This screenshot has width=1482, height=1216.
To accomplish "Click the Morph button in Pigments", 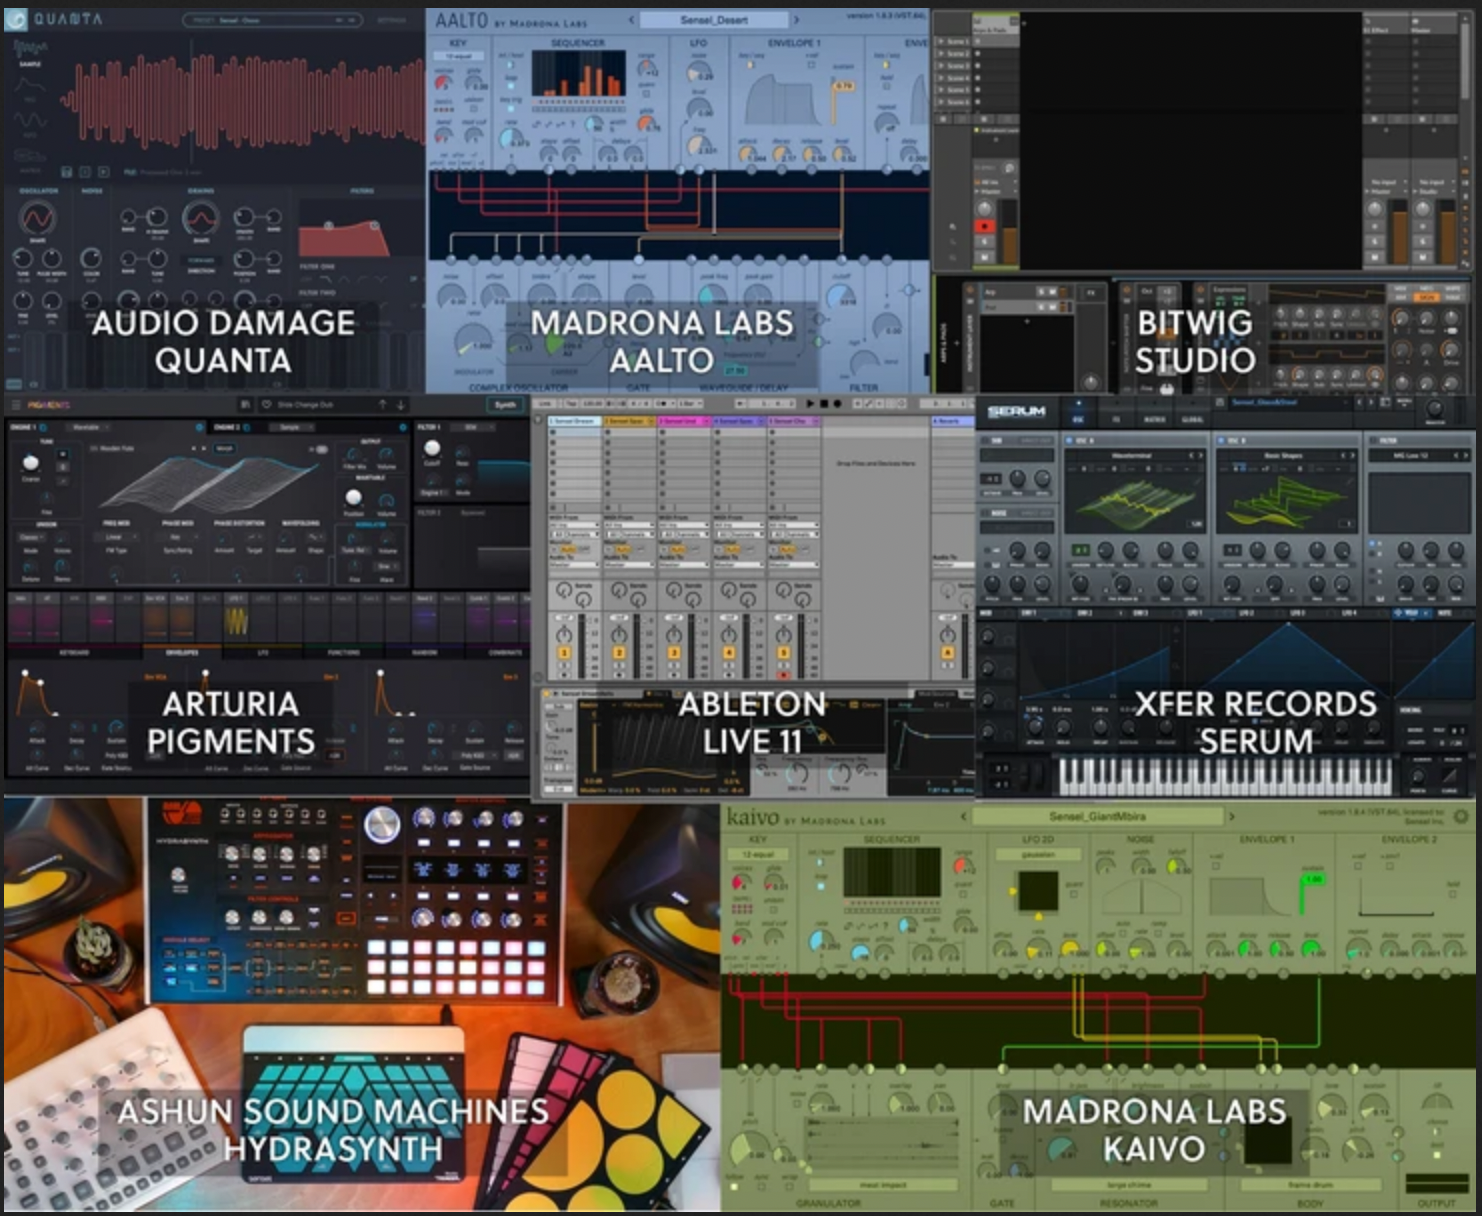I will (224, 449).
